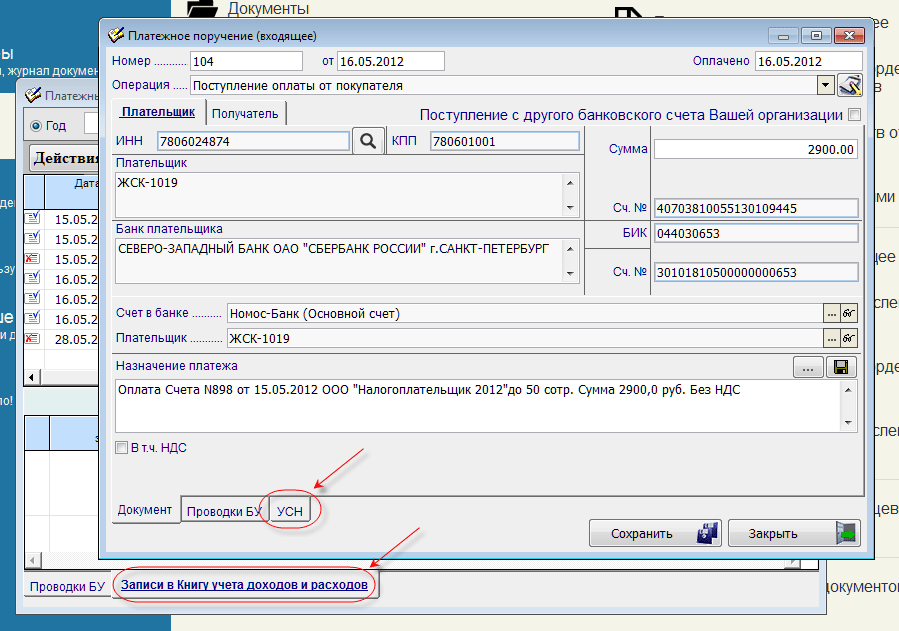Switch to the Получатель tab
This screenshot has width=899, height=631.
(245, 113)
